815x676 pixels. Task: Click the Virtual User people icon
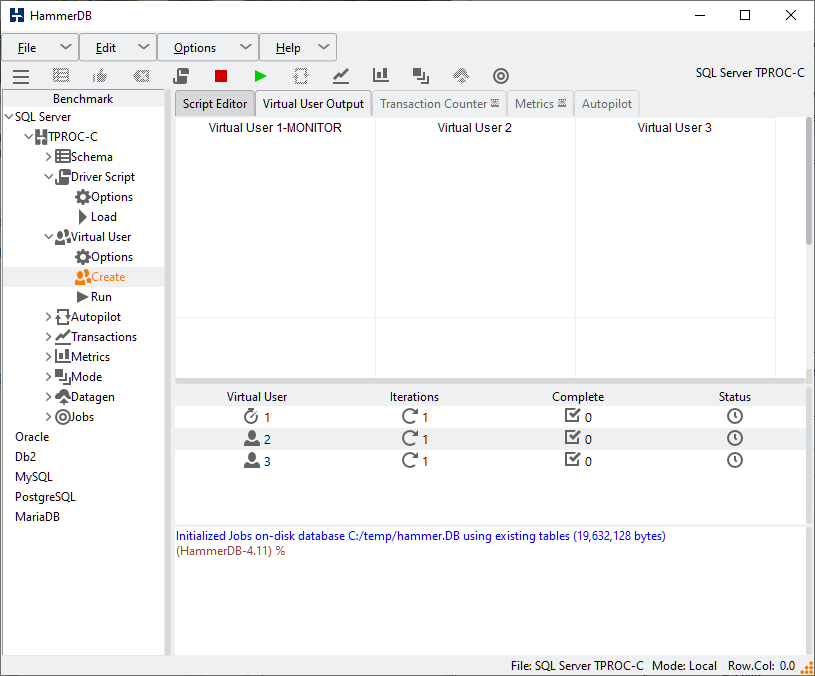point(63,237)
